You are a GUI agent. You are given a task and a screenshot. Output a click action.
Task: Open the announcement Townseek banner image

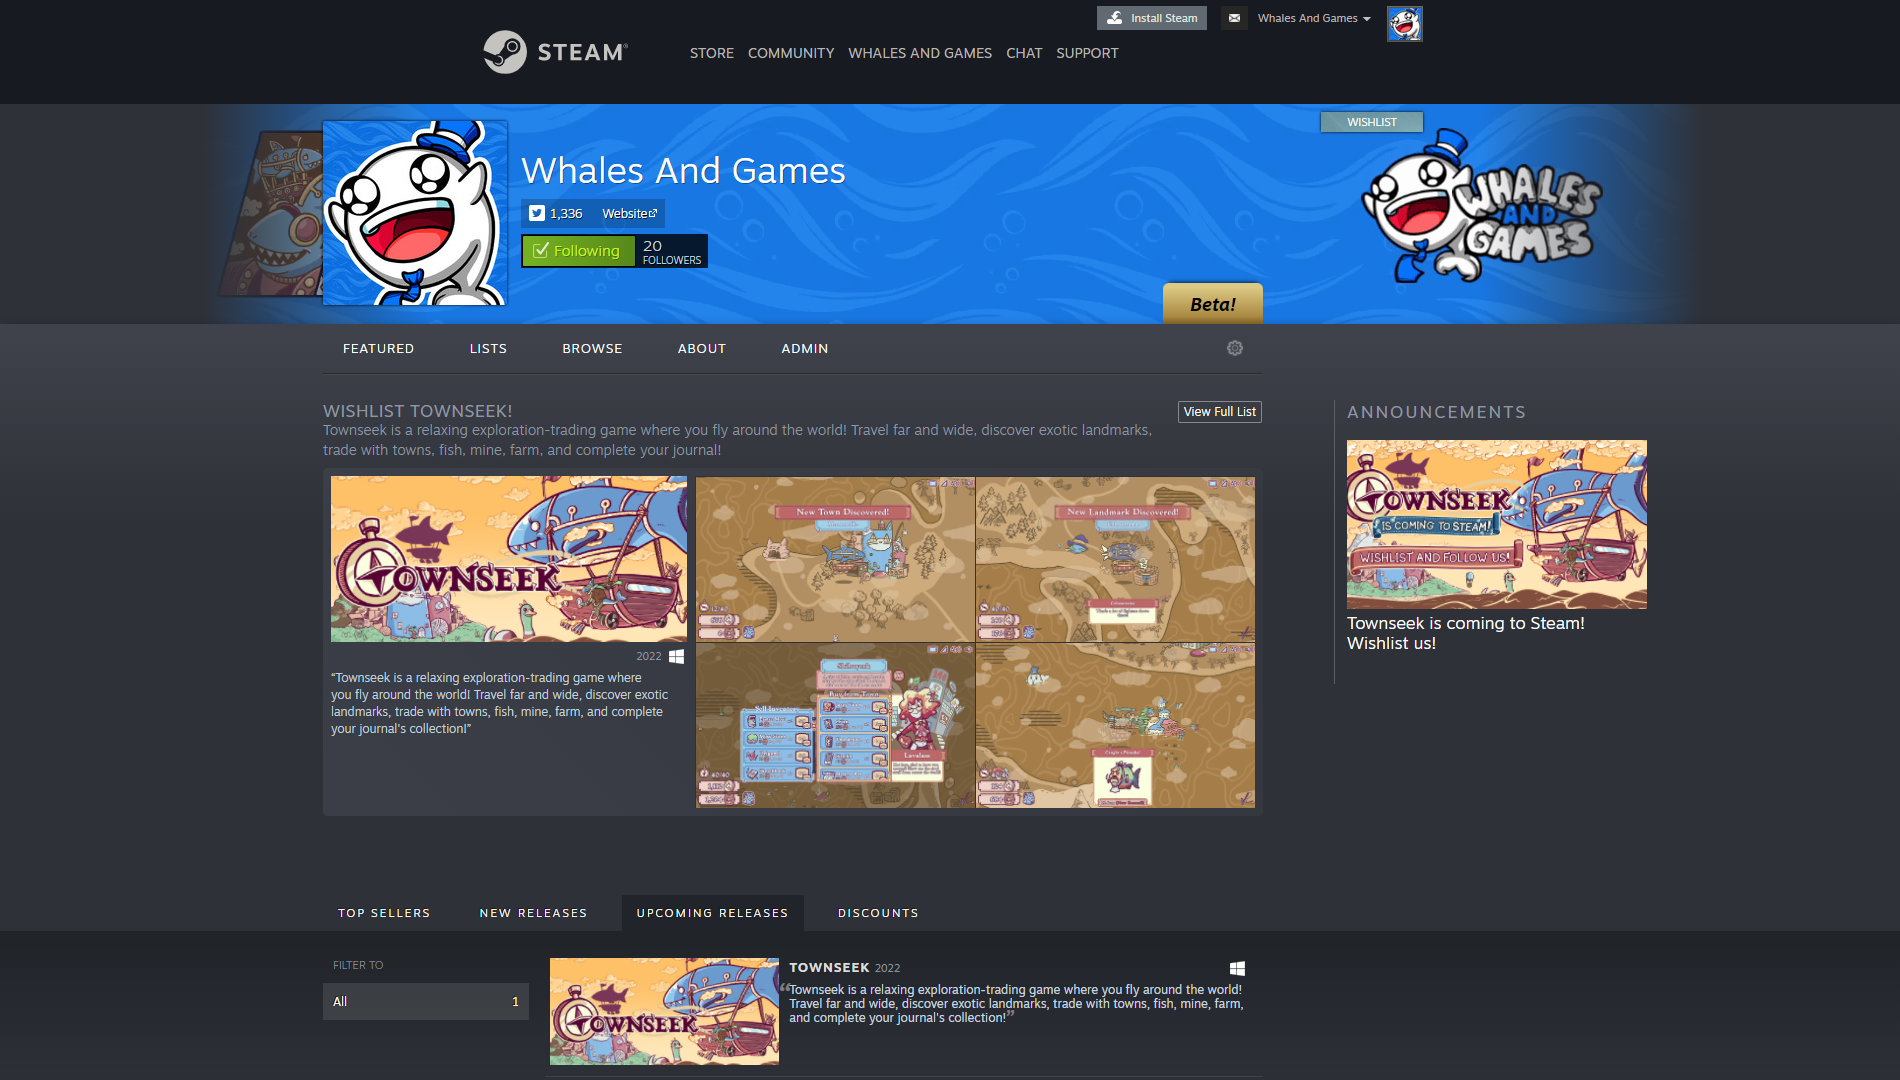click(x=1497, y=524)
